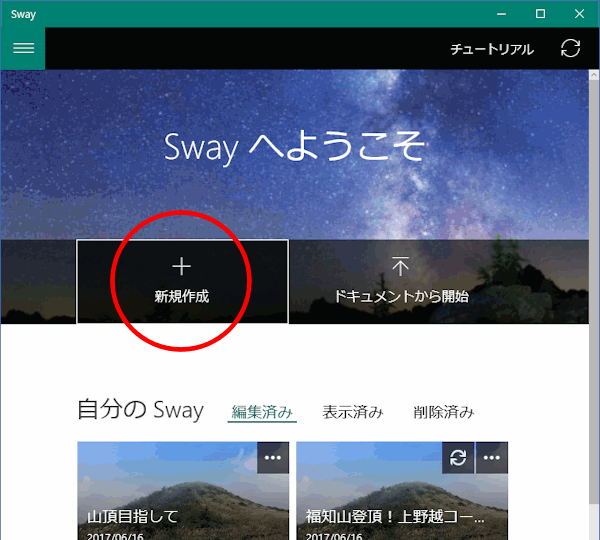
Task: Switch to the 表示済み tab
Action: [x=352, y=413]
